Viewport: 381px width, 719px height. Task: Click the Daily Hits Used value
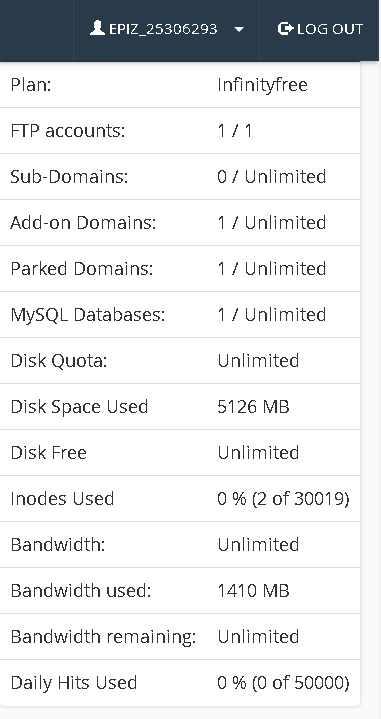(283, 683)
